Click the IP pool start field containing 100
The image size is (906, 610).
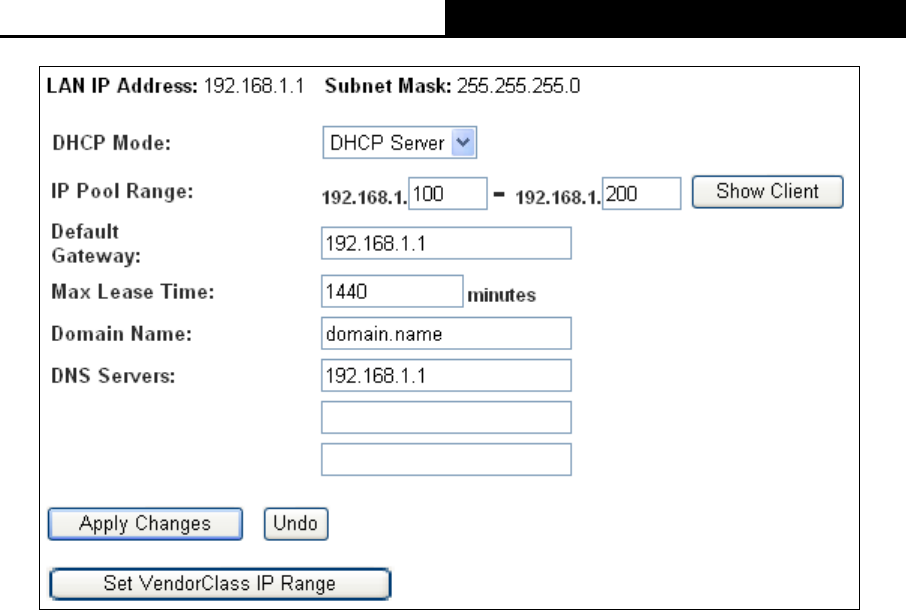[x=448, y=194]
